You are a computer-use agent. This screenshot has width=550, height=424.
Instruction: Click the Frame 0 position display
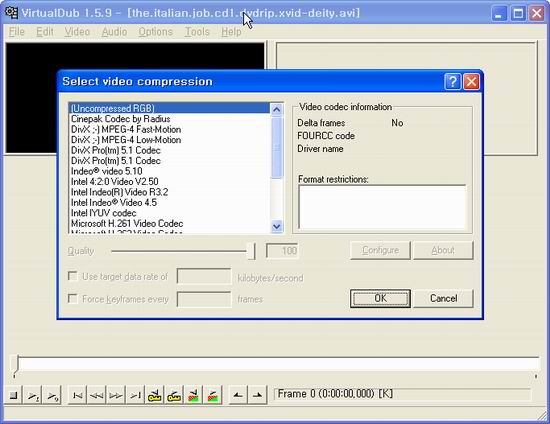click(x=402, y=394)
